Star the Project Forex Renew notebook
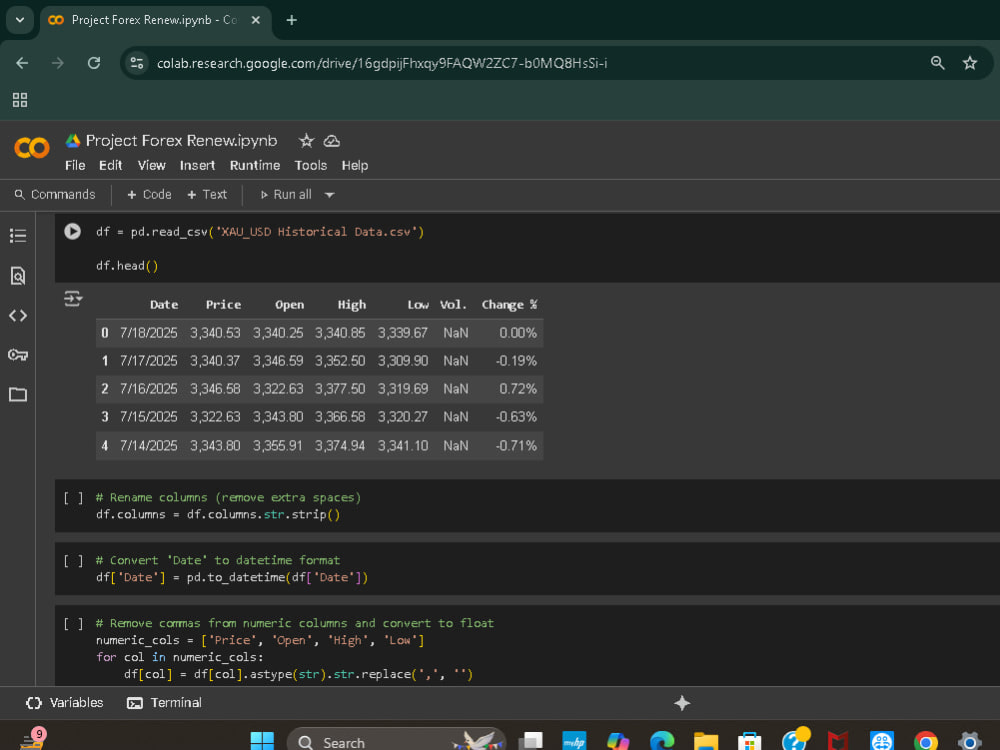 click(306, 141)
